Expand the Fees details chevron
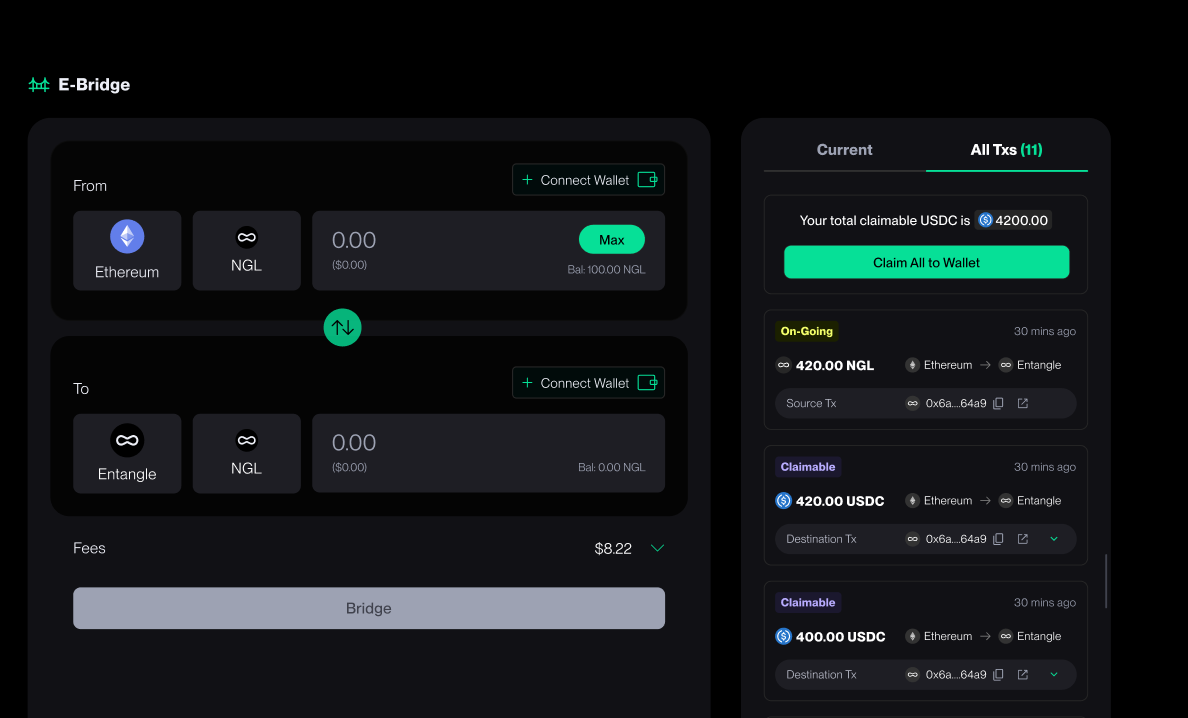Screen dimensions: 1188x718 tap(657, 548)
